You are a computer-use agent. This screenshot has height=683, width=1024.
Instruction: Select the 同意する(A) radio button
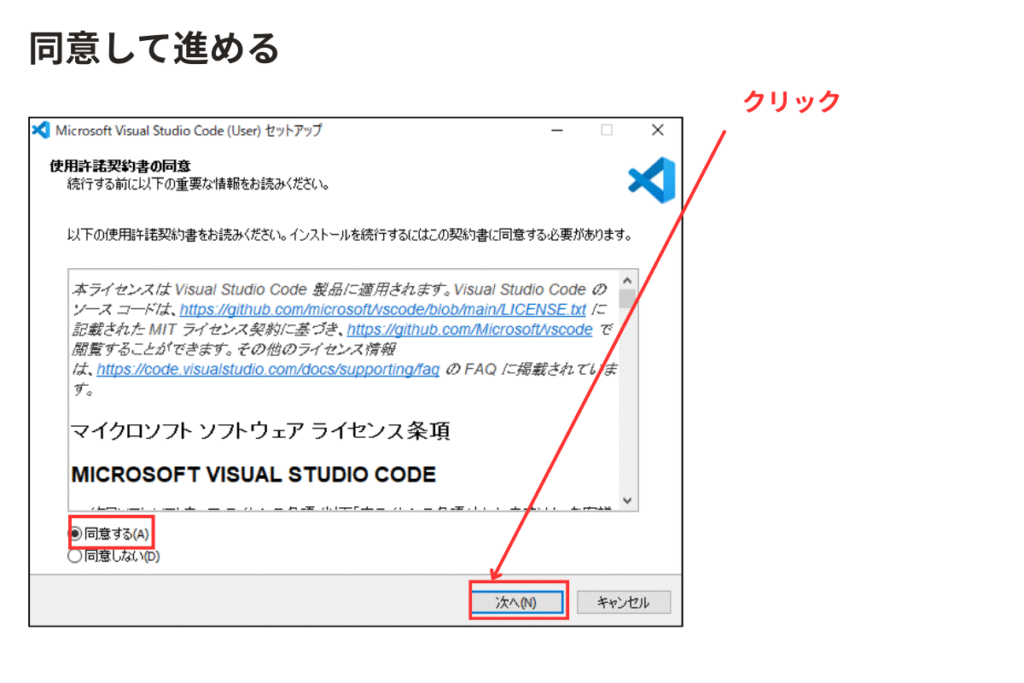pyautogui.click(x=75, y=534)
